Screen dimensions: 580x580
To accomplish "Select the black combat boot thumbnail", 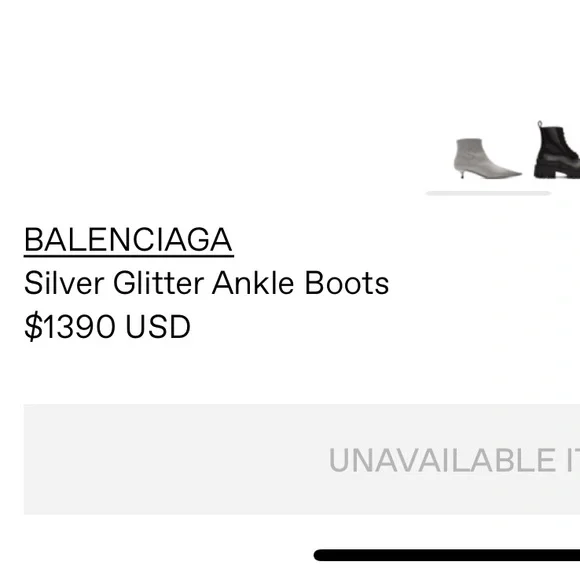I will (557, 150).
